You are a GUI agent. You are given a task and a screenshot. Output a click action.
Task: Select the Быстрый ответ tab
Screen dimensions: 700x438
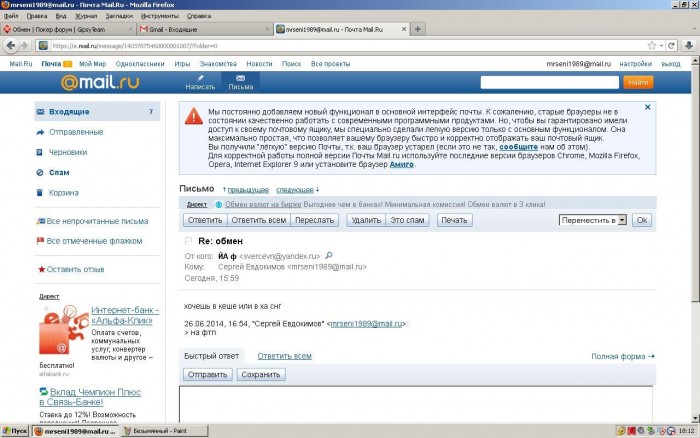click(211, 356)
